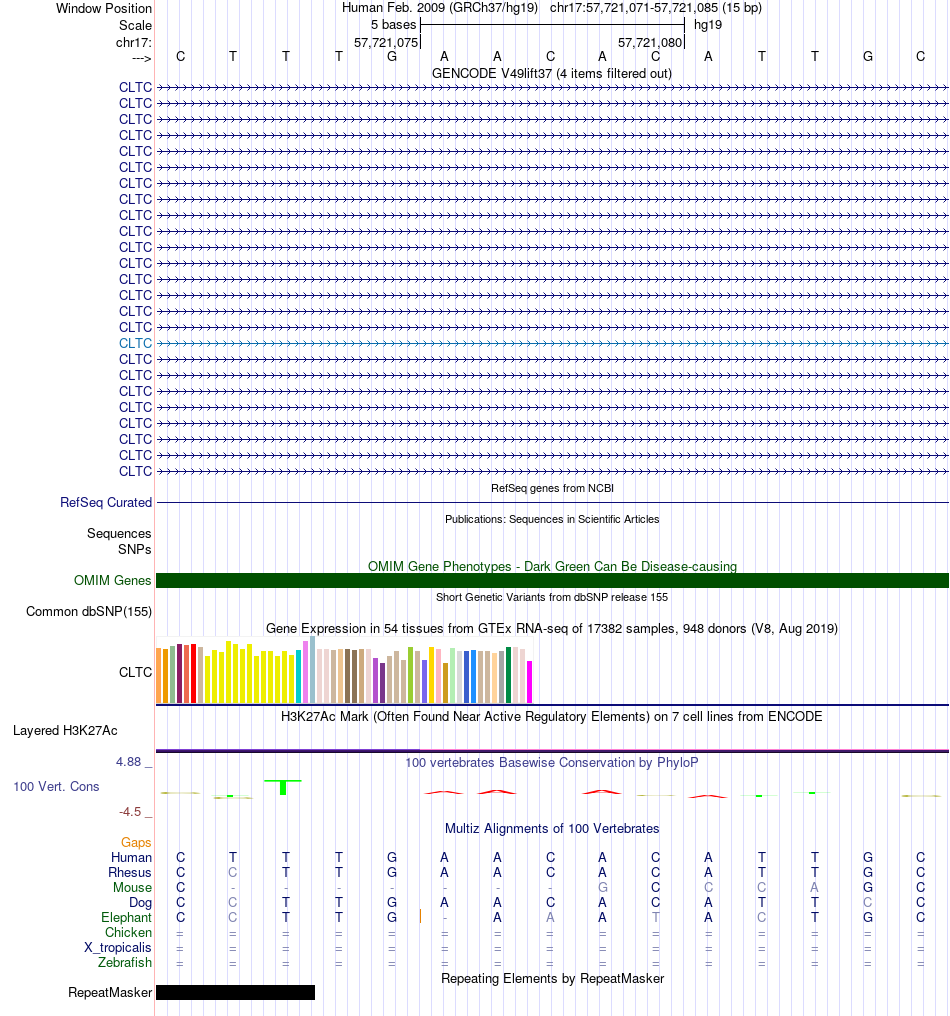This screenshot has height=1016, width=950.
Task: Open the GENCODE V49lift37 track title
Action: pyautogui.click(x=551, y=73)
